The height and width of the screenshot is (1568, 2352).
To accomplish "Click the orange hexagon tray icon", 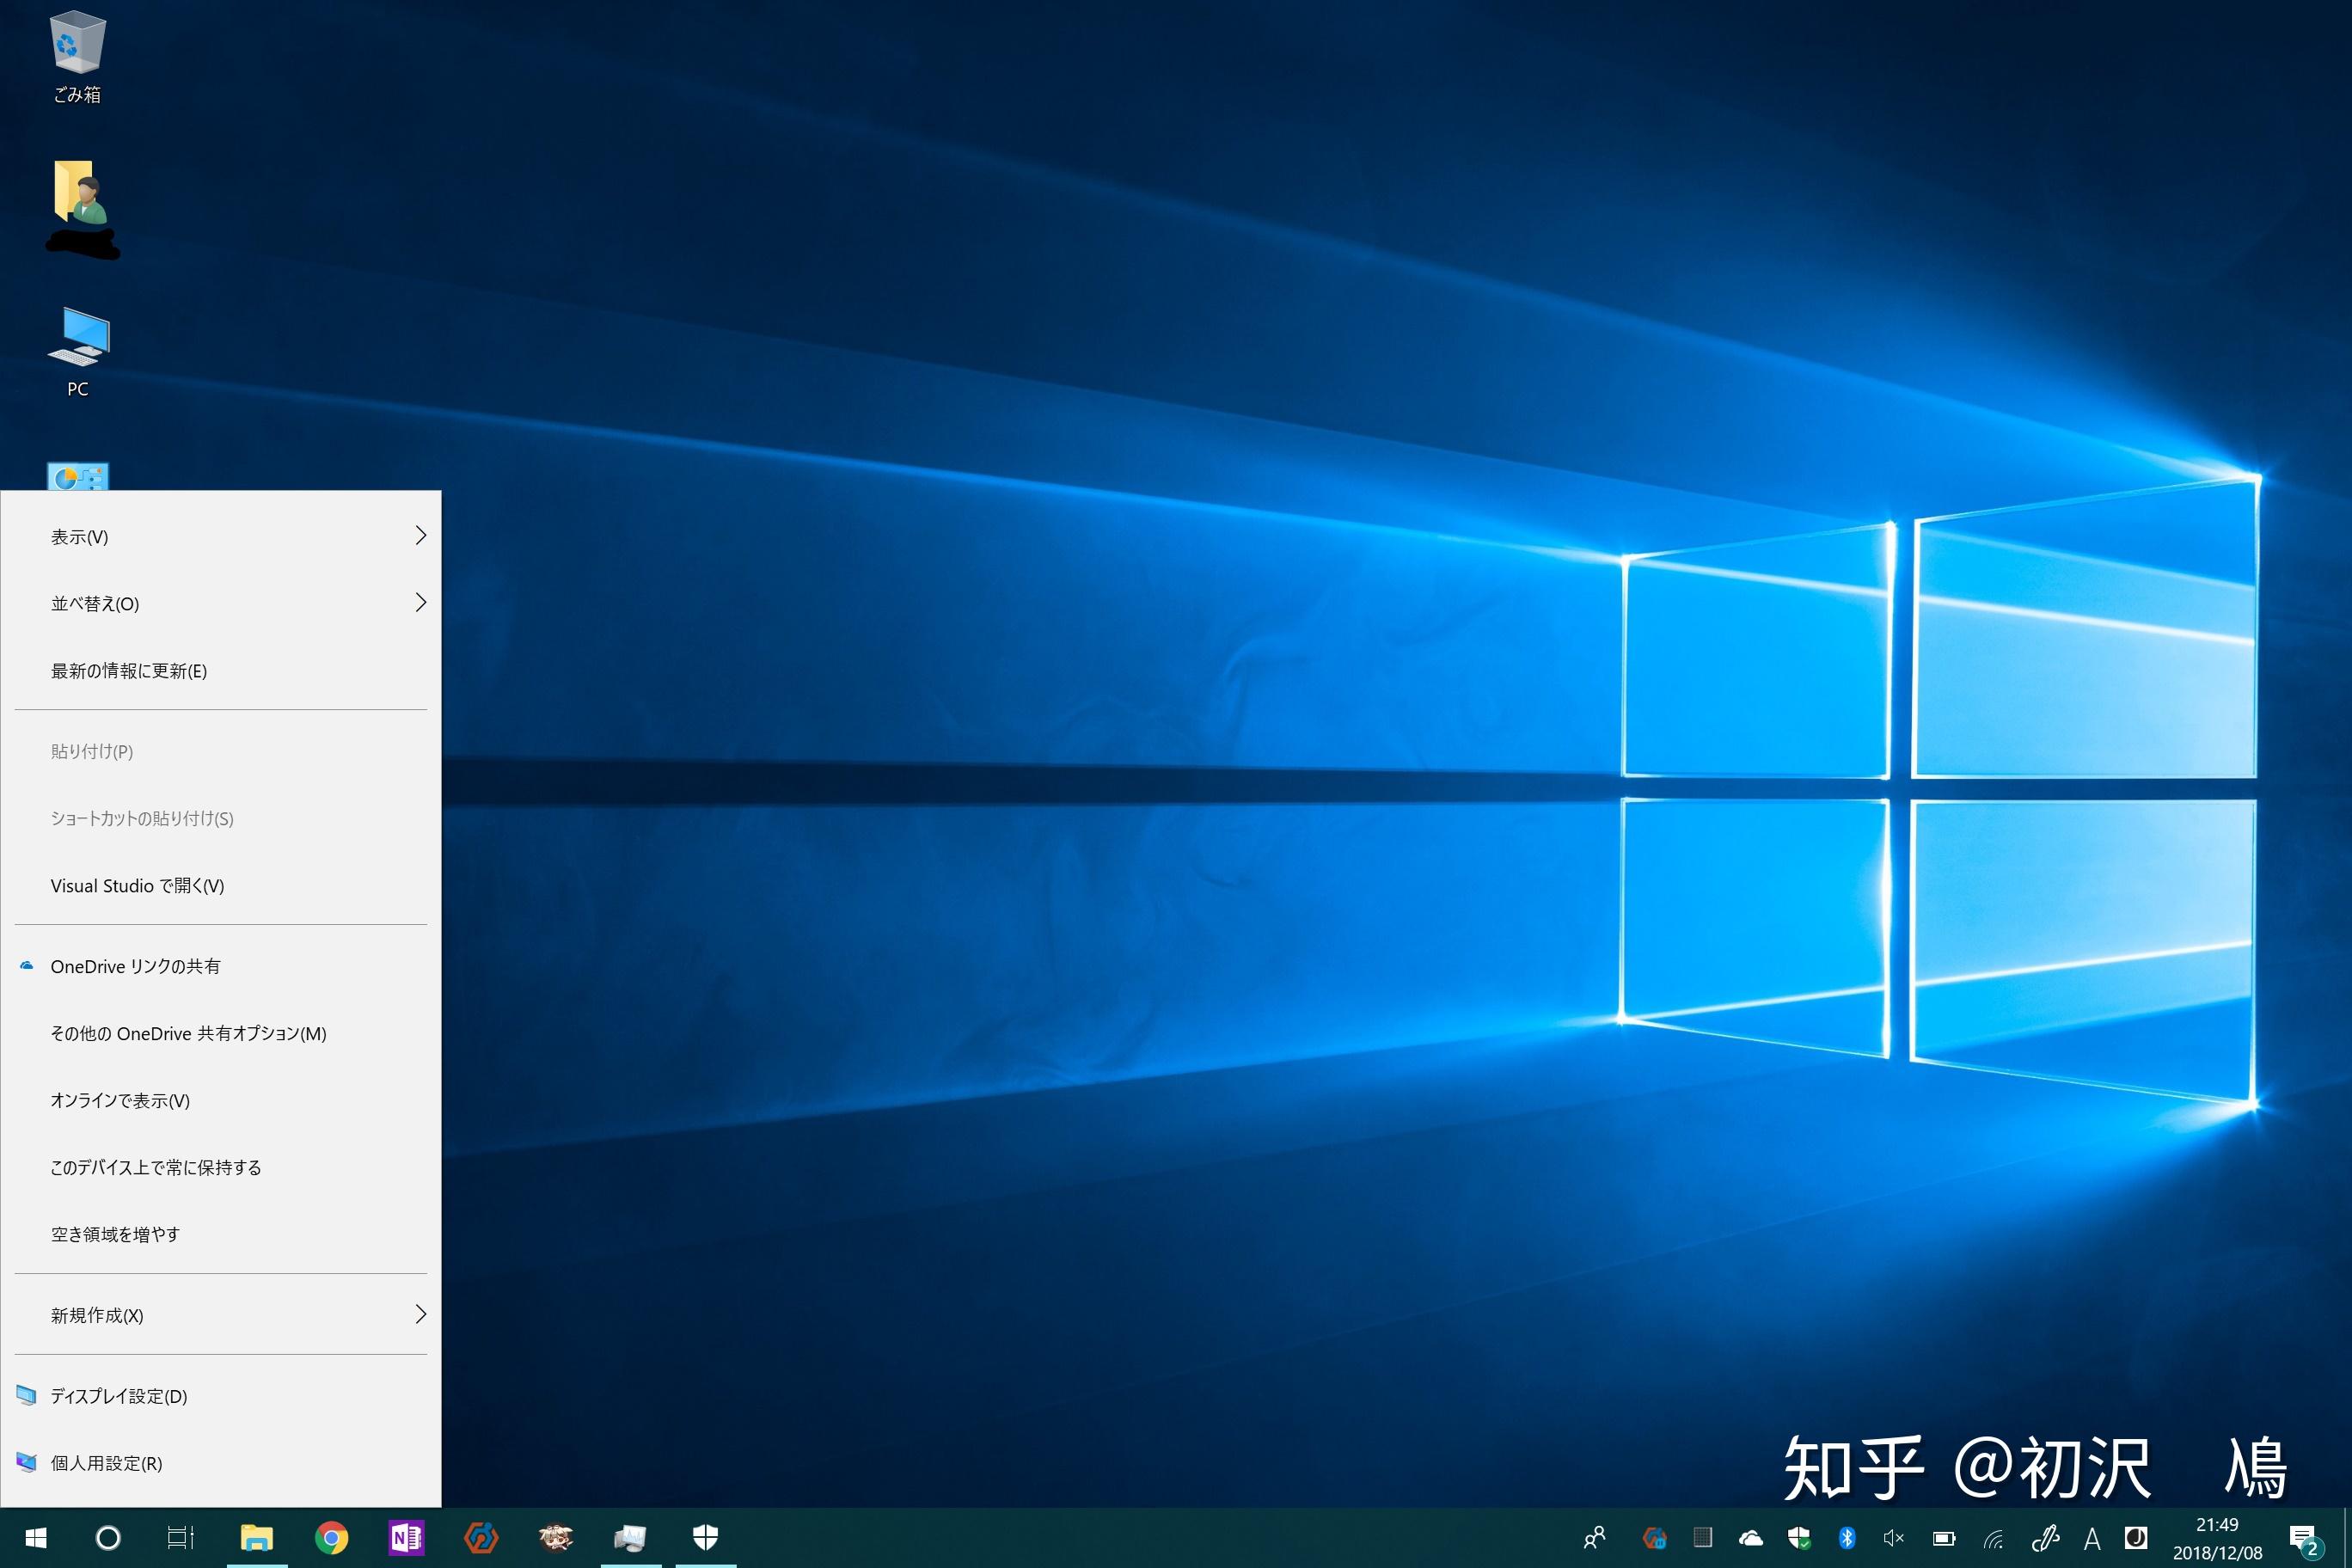I will [x=1655, y=1538].
